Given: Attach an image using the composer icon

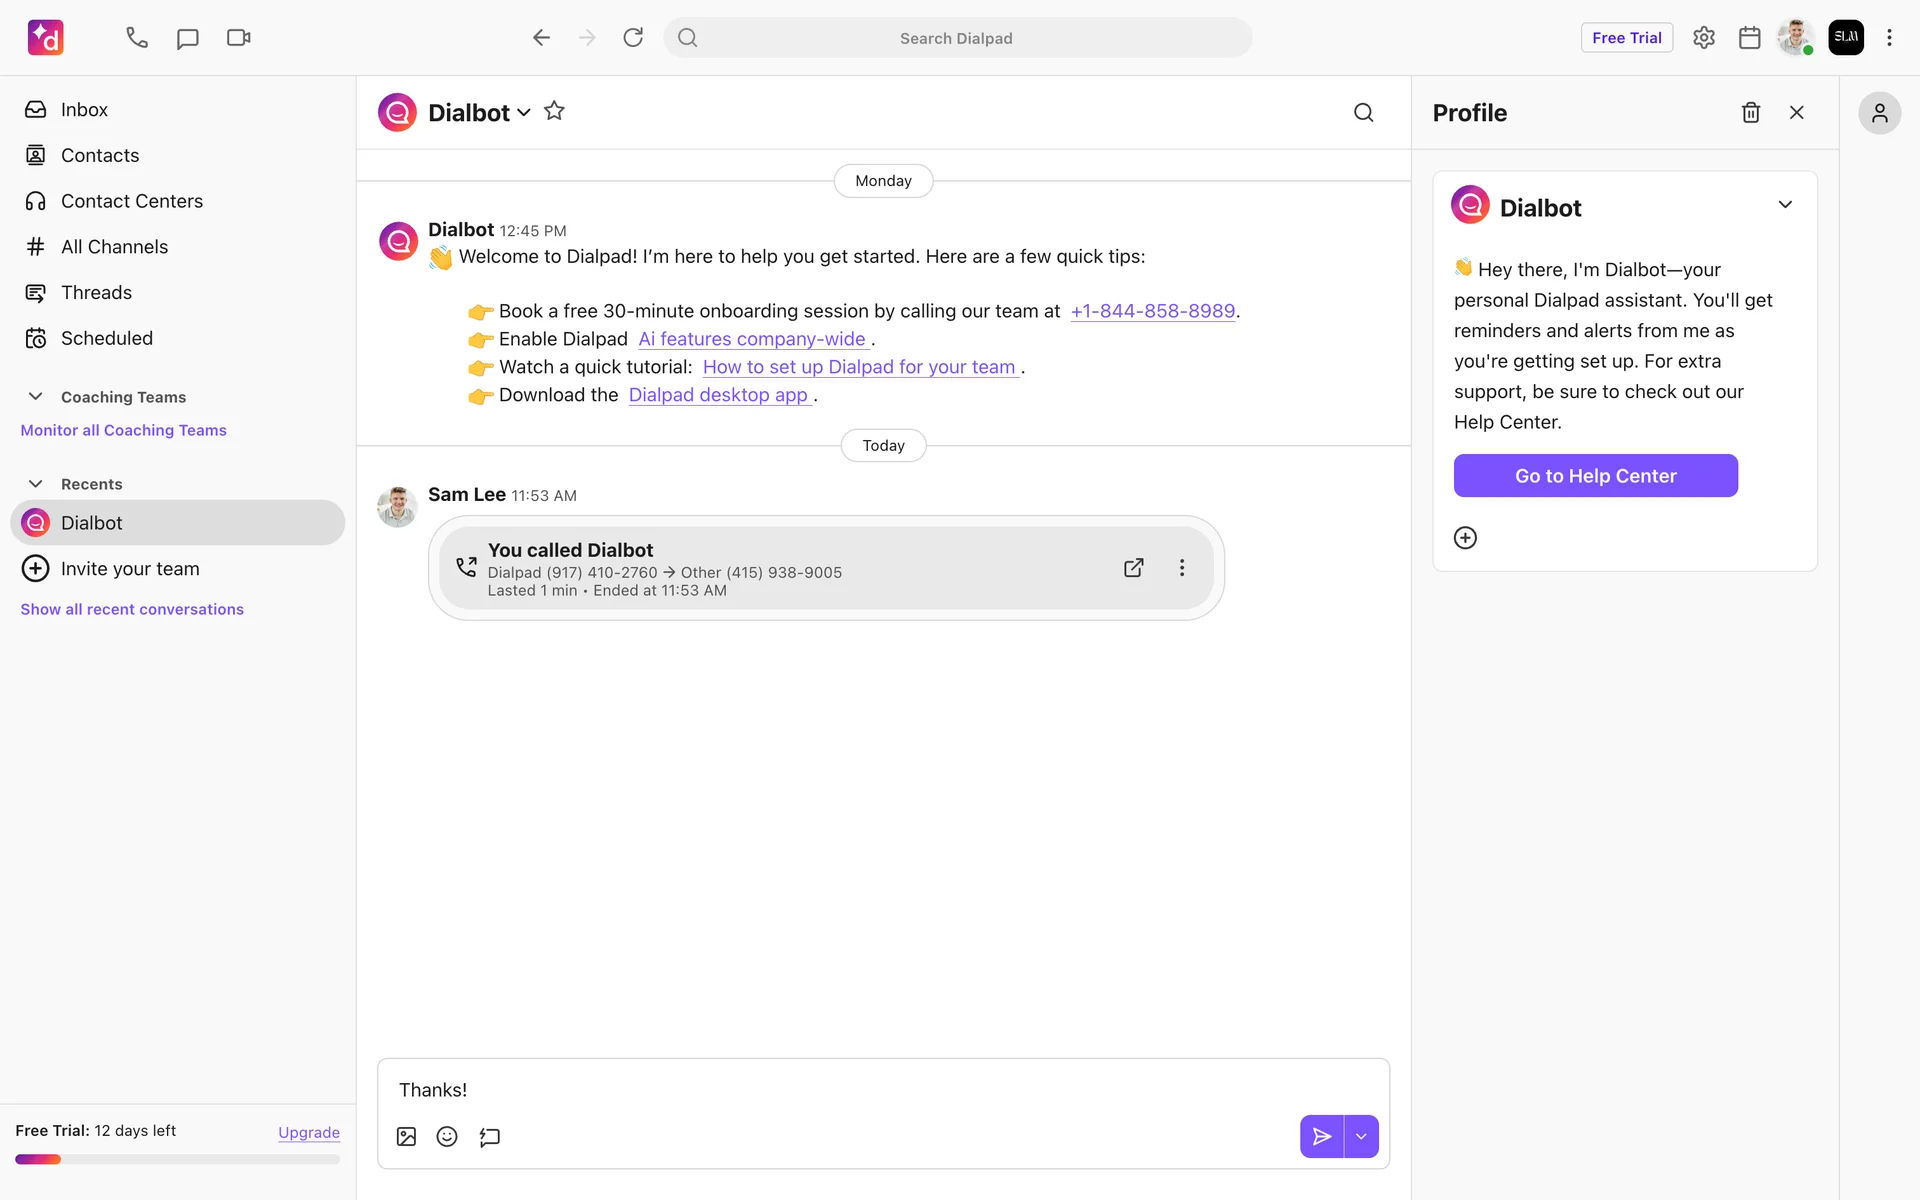Looking at the screenshot, I should 406,1136.
